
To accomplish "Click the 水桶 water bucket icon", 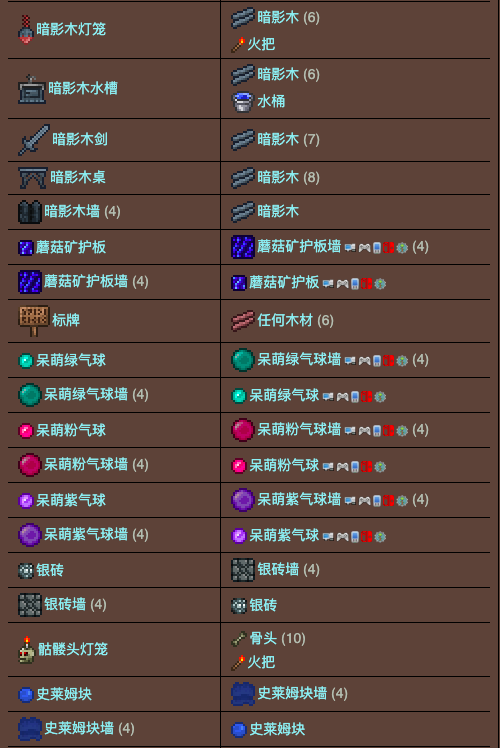I will click(x=242, y=102).
